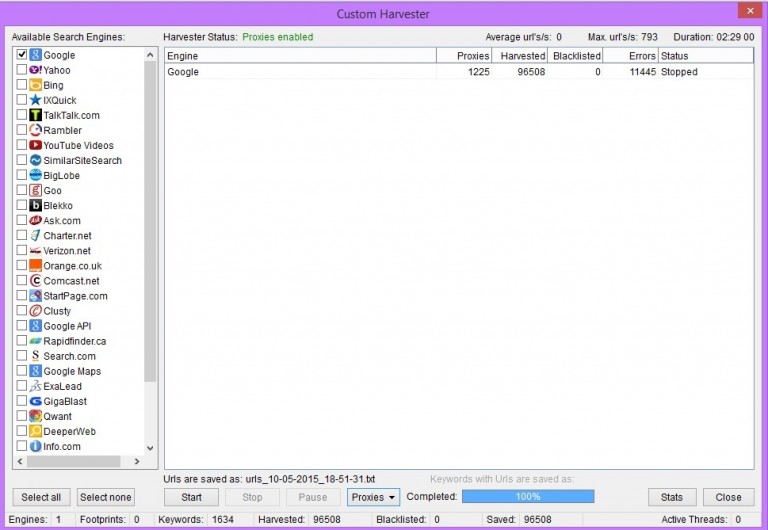Click the Yahoo engine icon
The image size is (768, 530).
click(x=35, y=70)
